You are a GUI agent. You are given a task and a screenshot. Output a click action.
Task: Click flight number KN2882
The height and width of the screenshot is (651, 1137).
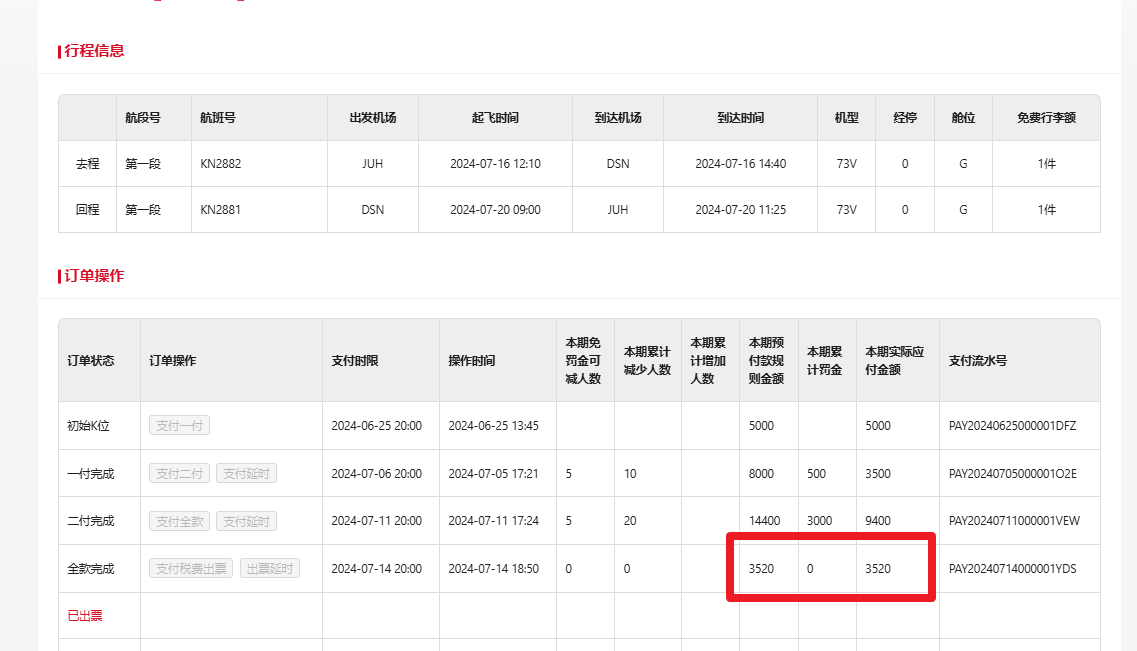[221, 164]
